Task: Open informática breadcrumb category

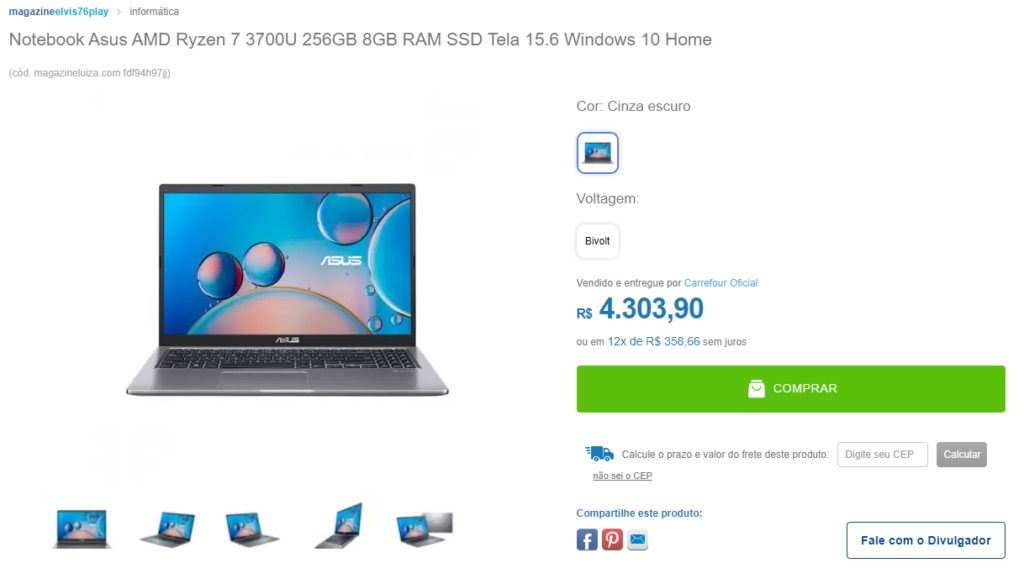Action: 154,12
